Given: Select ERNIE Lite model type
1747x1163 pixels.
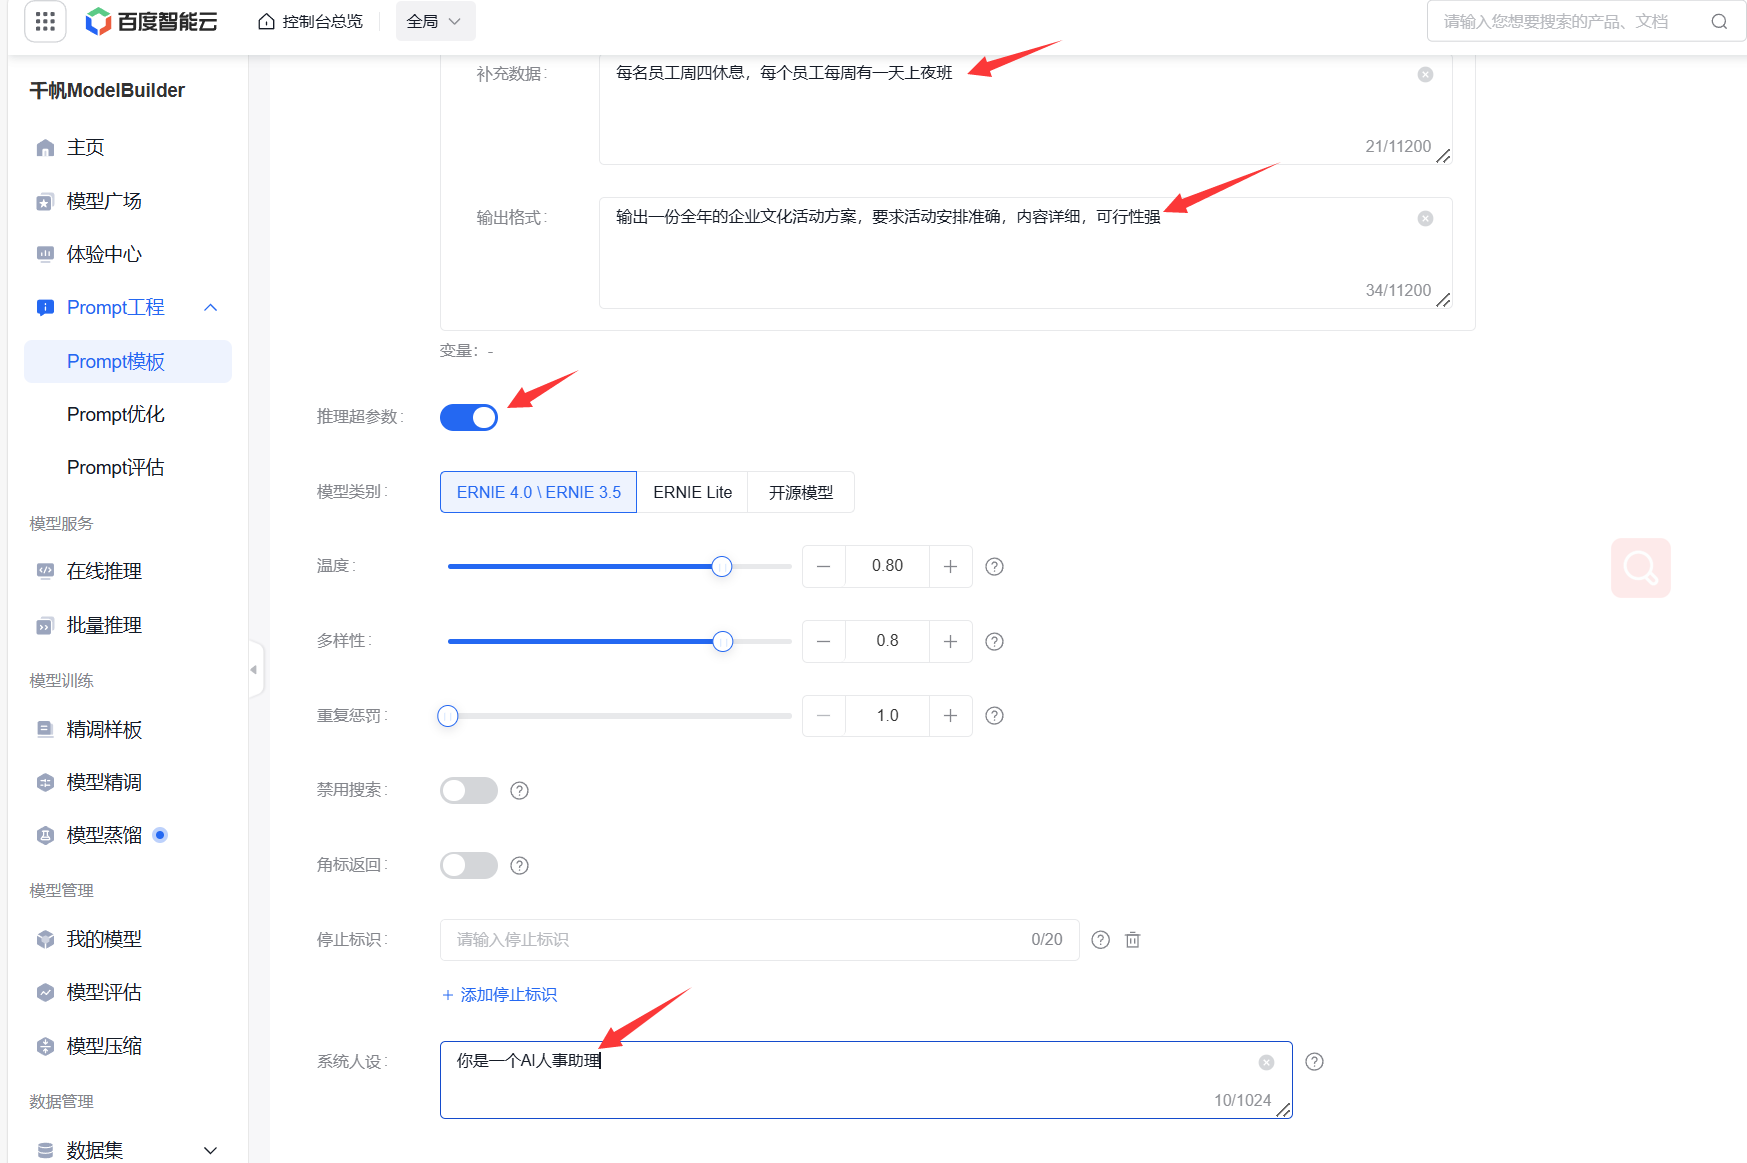Looking at the screenshot, I should coord(692,492).
